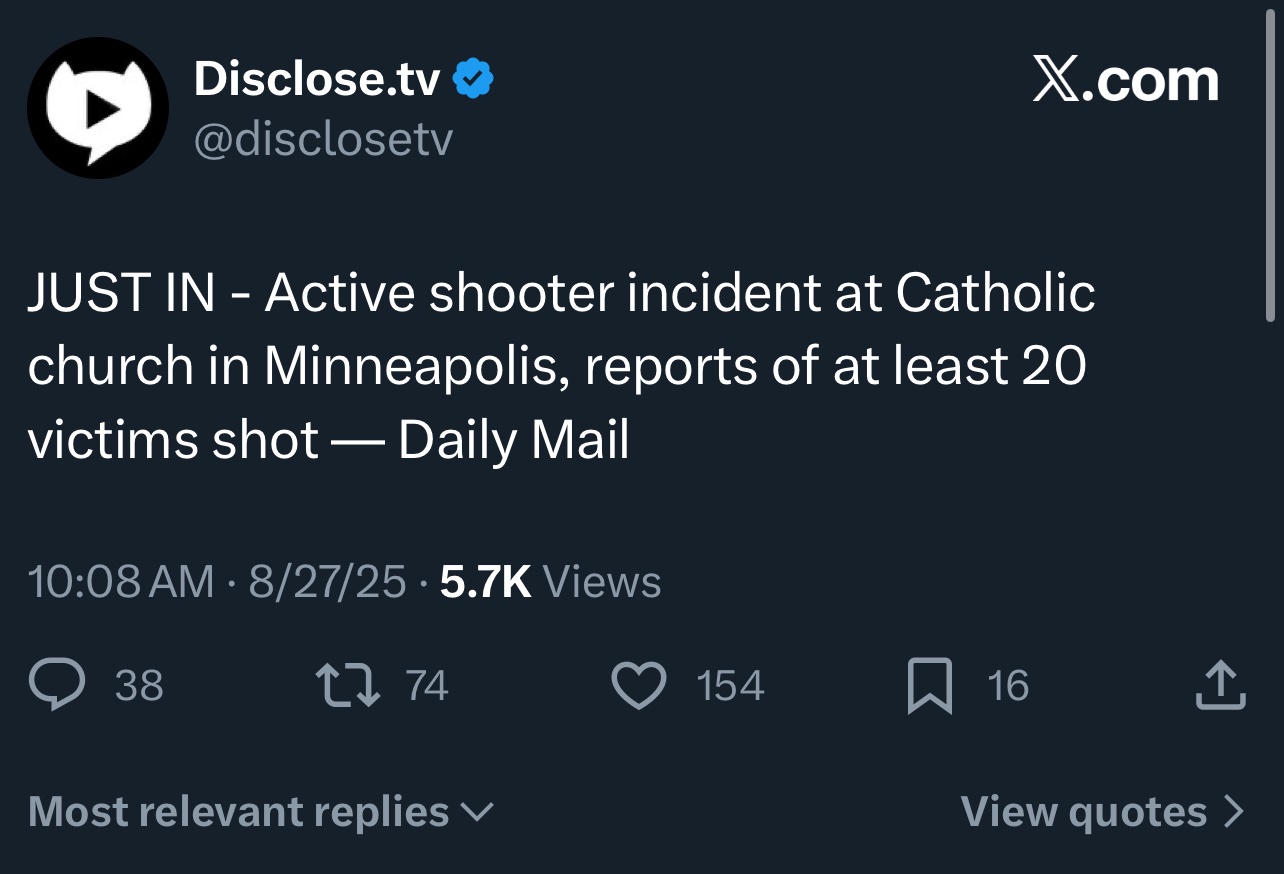Open the Disclose.tv profile avatar

tap(97, 108)
